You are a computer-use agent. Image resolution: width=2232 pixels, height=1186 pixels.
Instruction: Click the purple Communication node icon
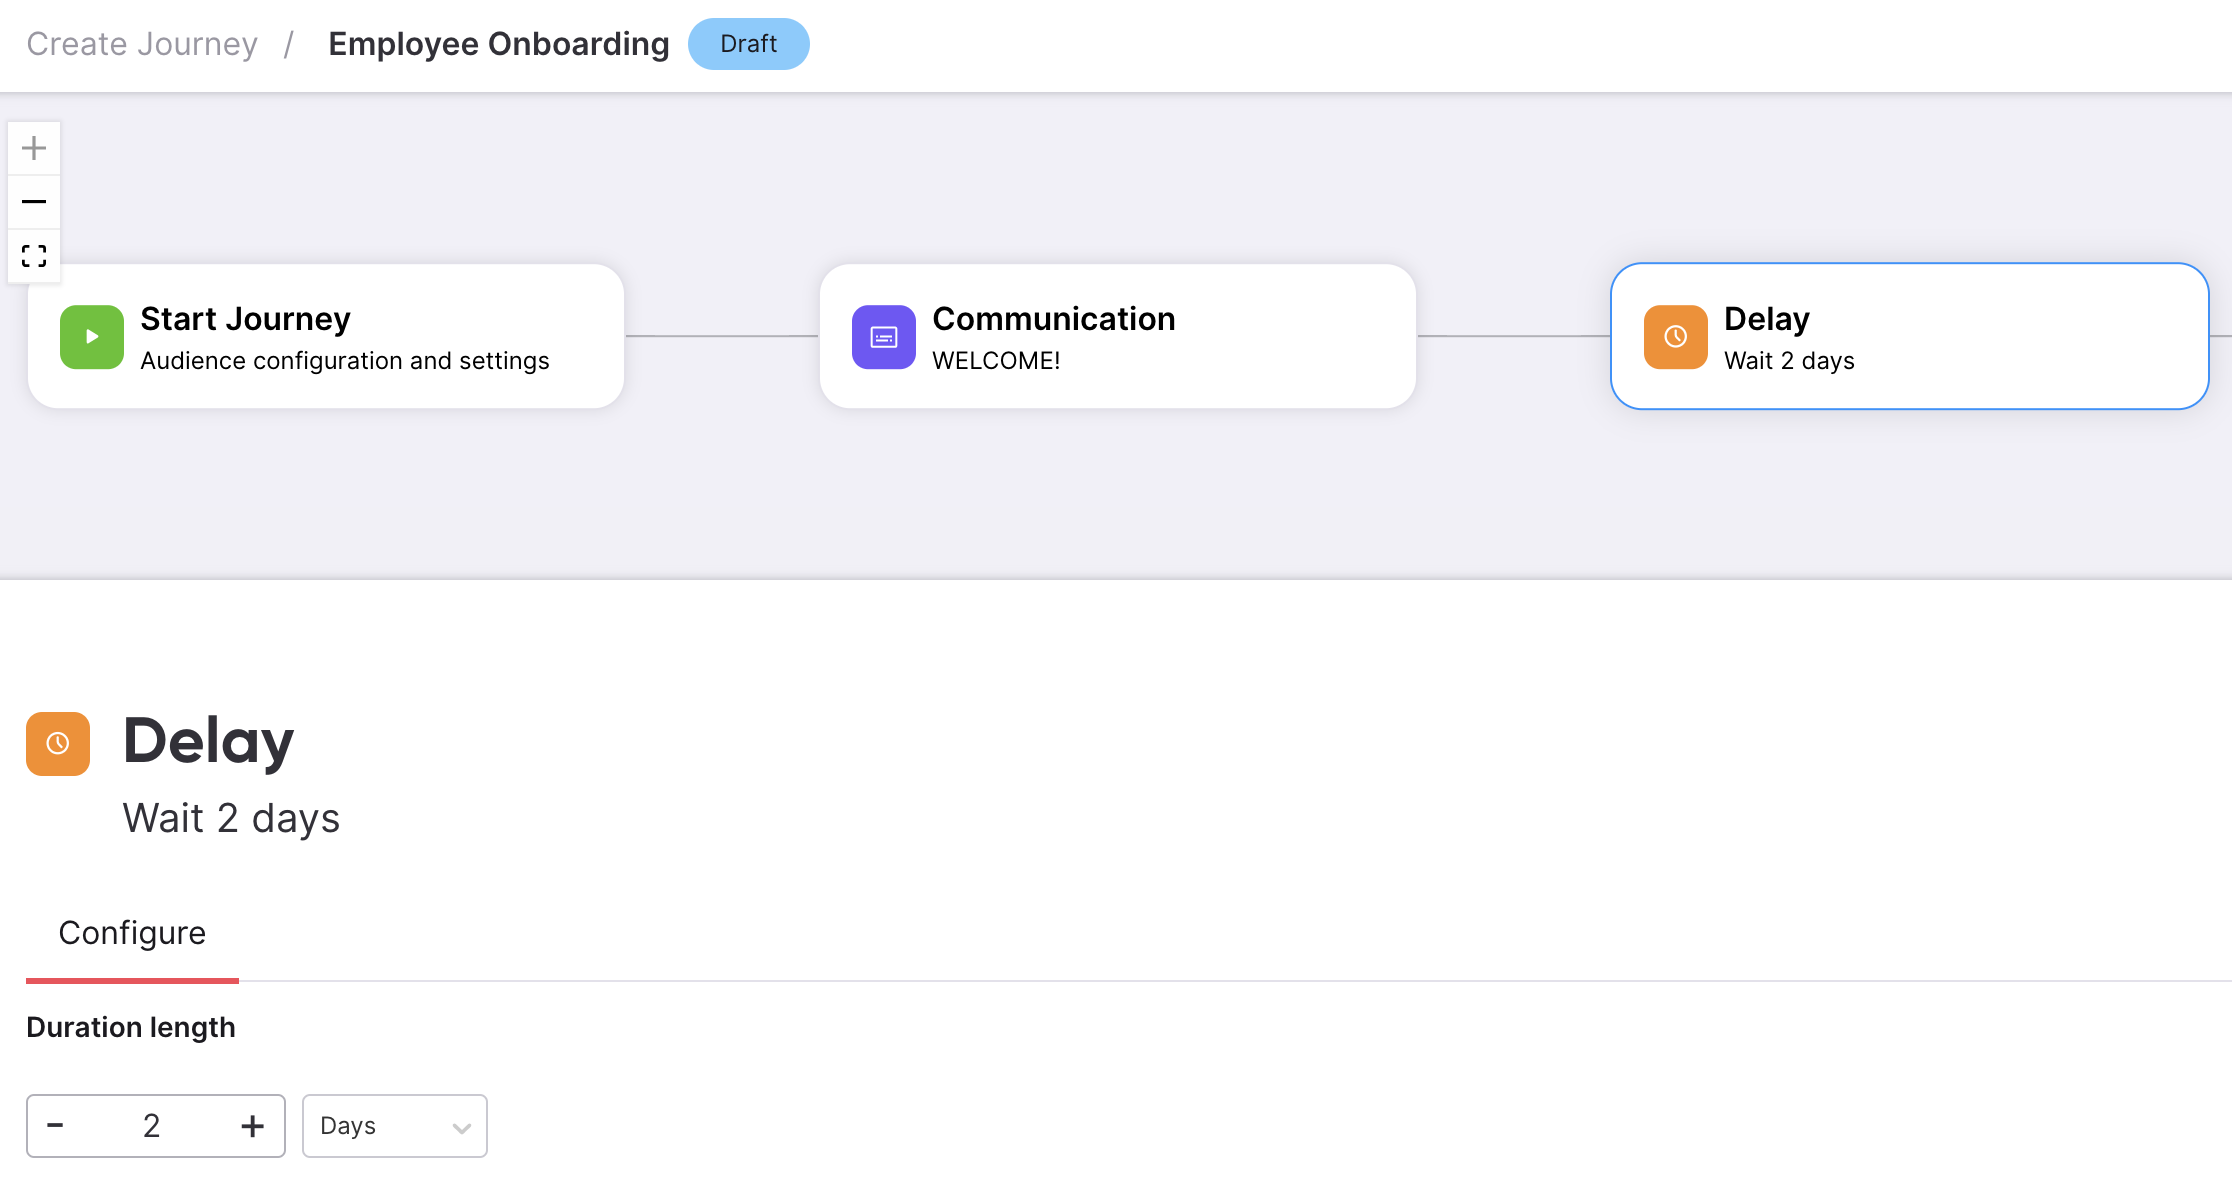pos(884,337)
